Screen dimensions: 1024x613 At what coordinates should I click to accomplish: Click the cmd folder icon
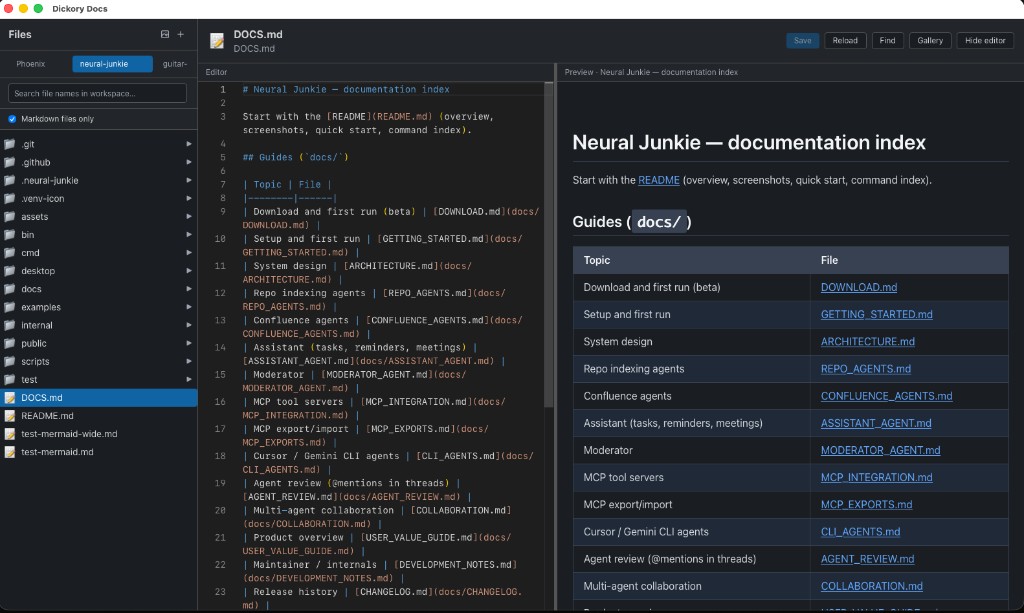(x=10, y=253)
